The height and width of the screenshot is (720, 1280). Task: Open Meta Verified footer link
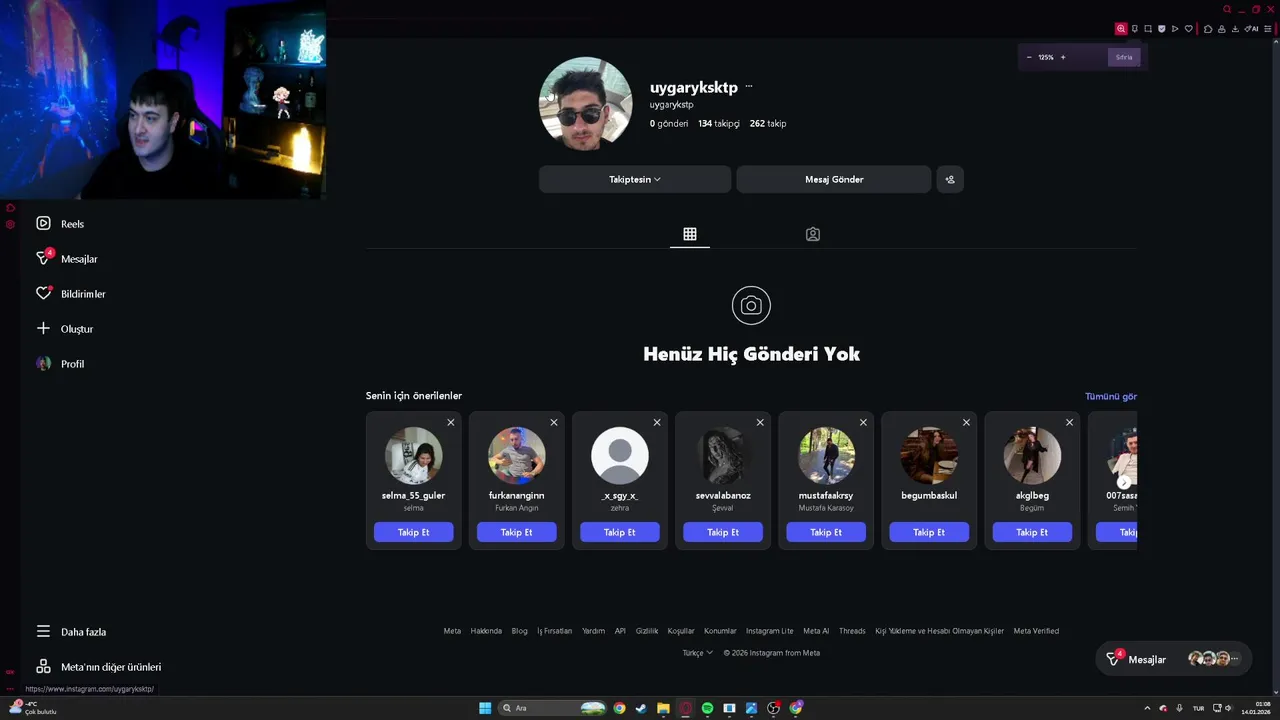coord(1036,631)
